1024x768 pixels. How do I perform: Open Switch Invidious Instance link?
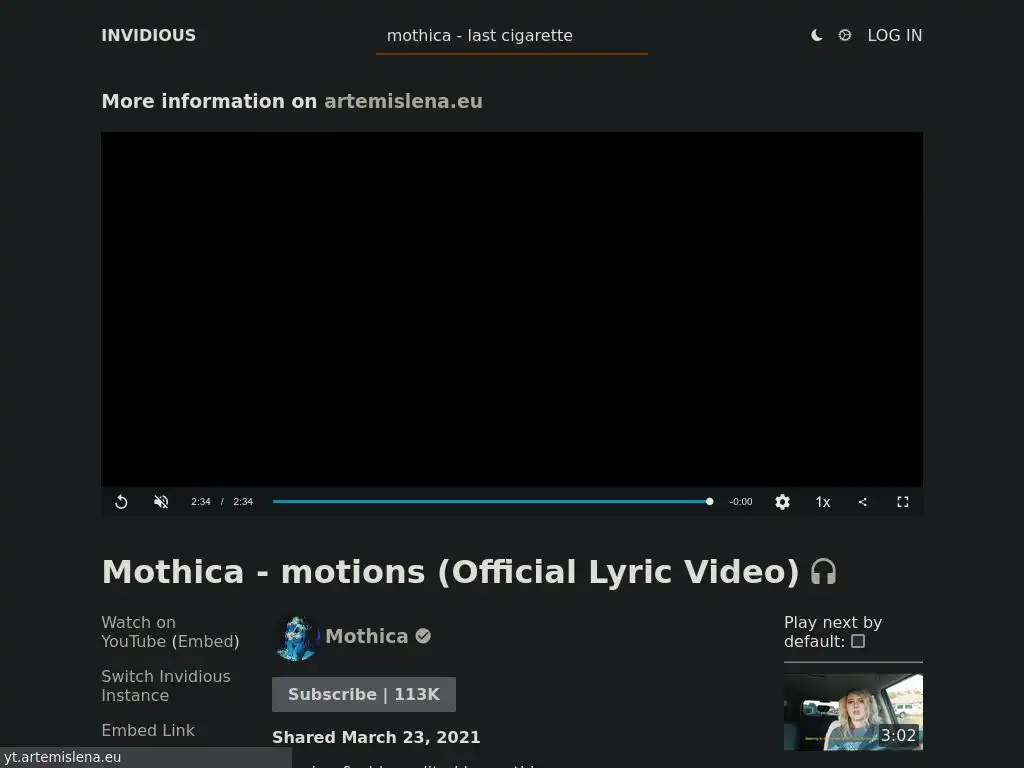(x=166, y=686)
